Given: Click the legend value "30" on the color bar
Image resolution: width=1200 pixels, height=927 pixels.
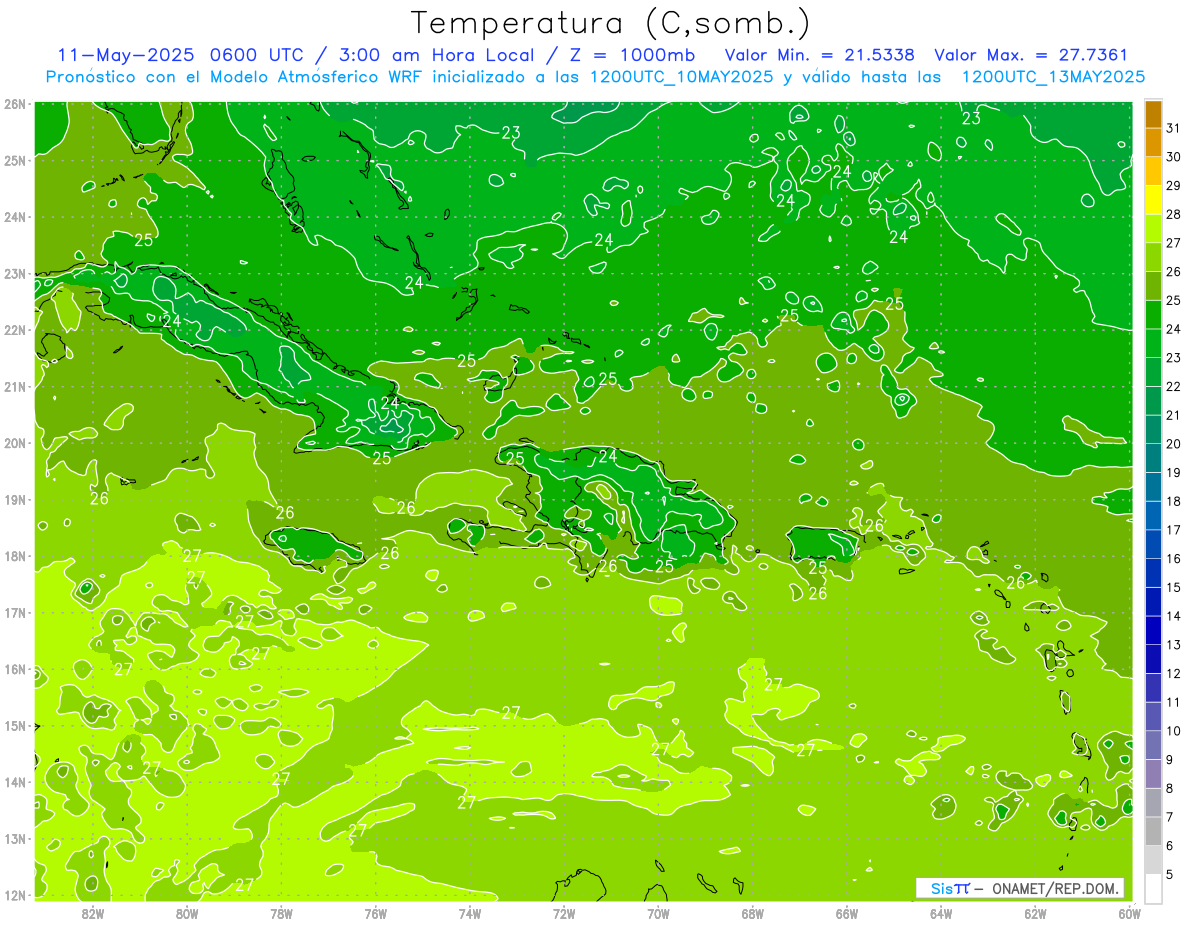Looking at the screenshot, I should pyautogui.click(x=1173, y=157).
